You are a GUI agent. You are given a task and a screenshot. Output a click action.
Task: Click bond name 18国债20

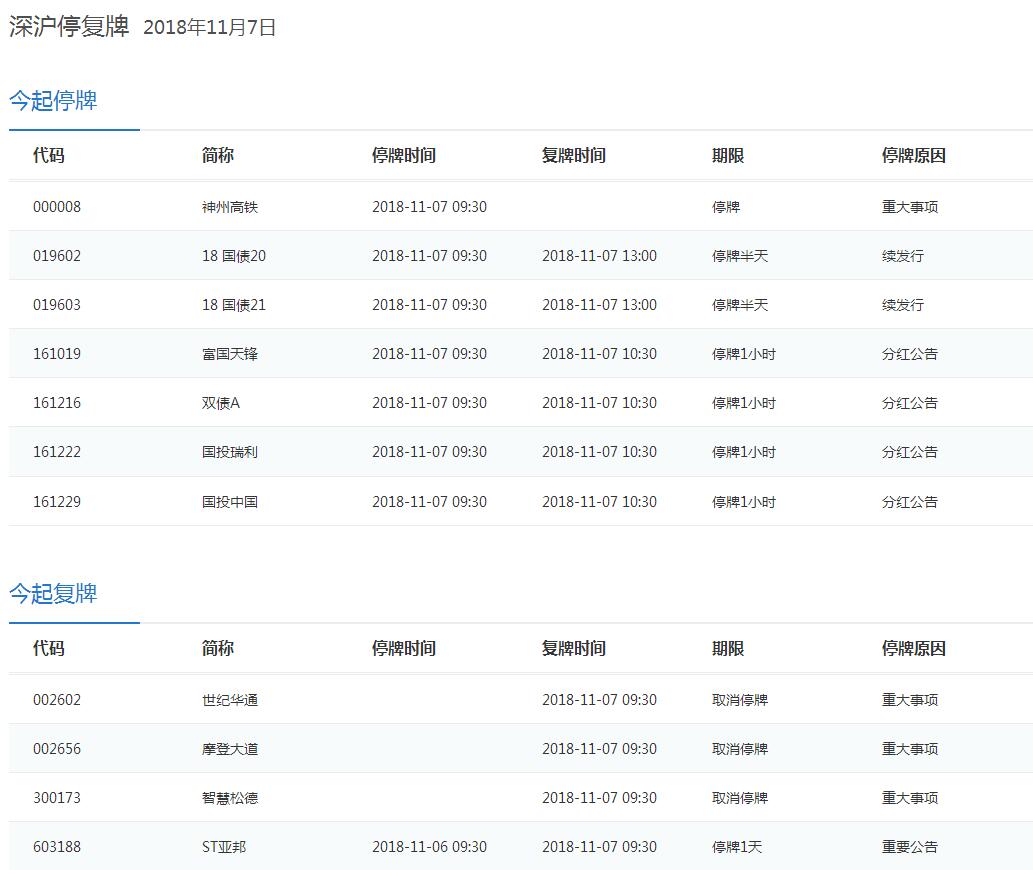click(x=234, y=256)
